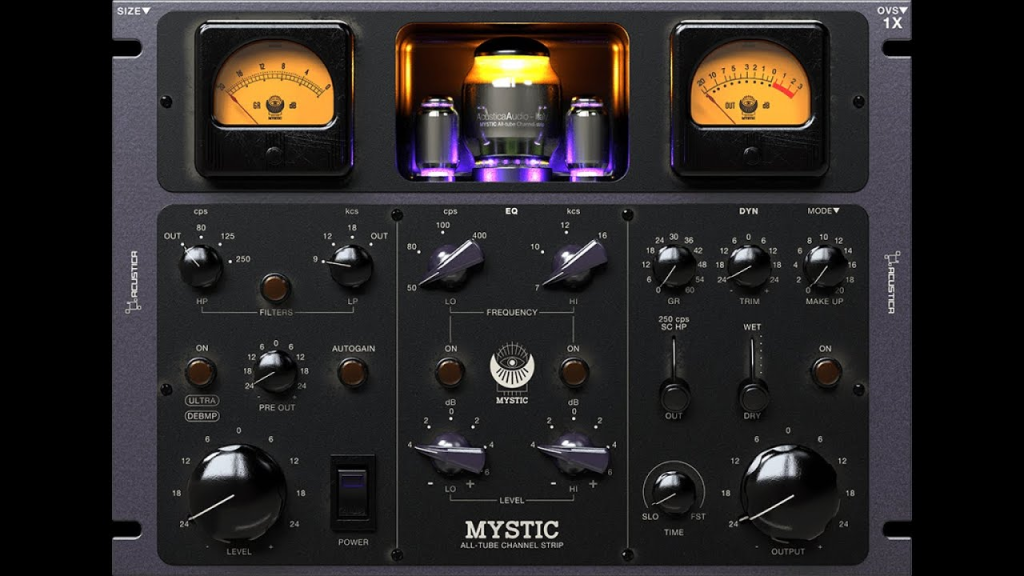The image size is (1024, 576).
Task: Click the DYN TRIM knob
Action: tap(749, 266)
